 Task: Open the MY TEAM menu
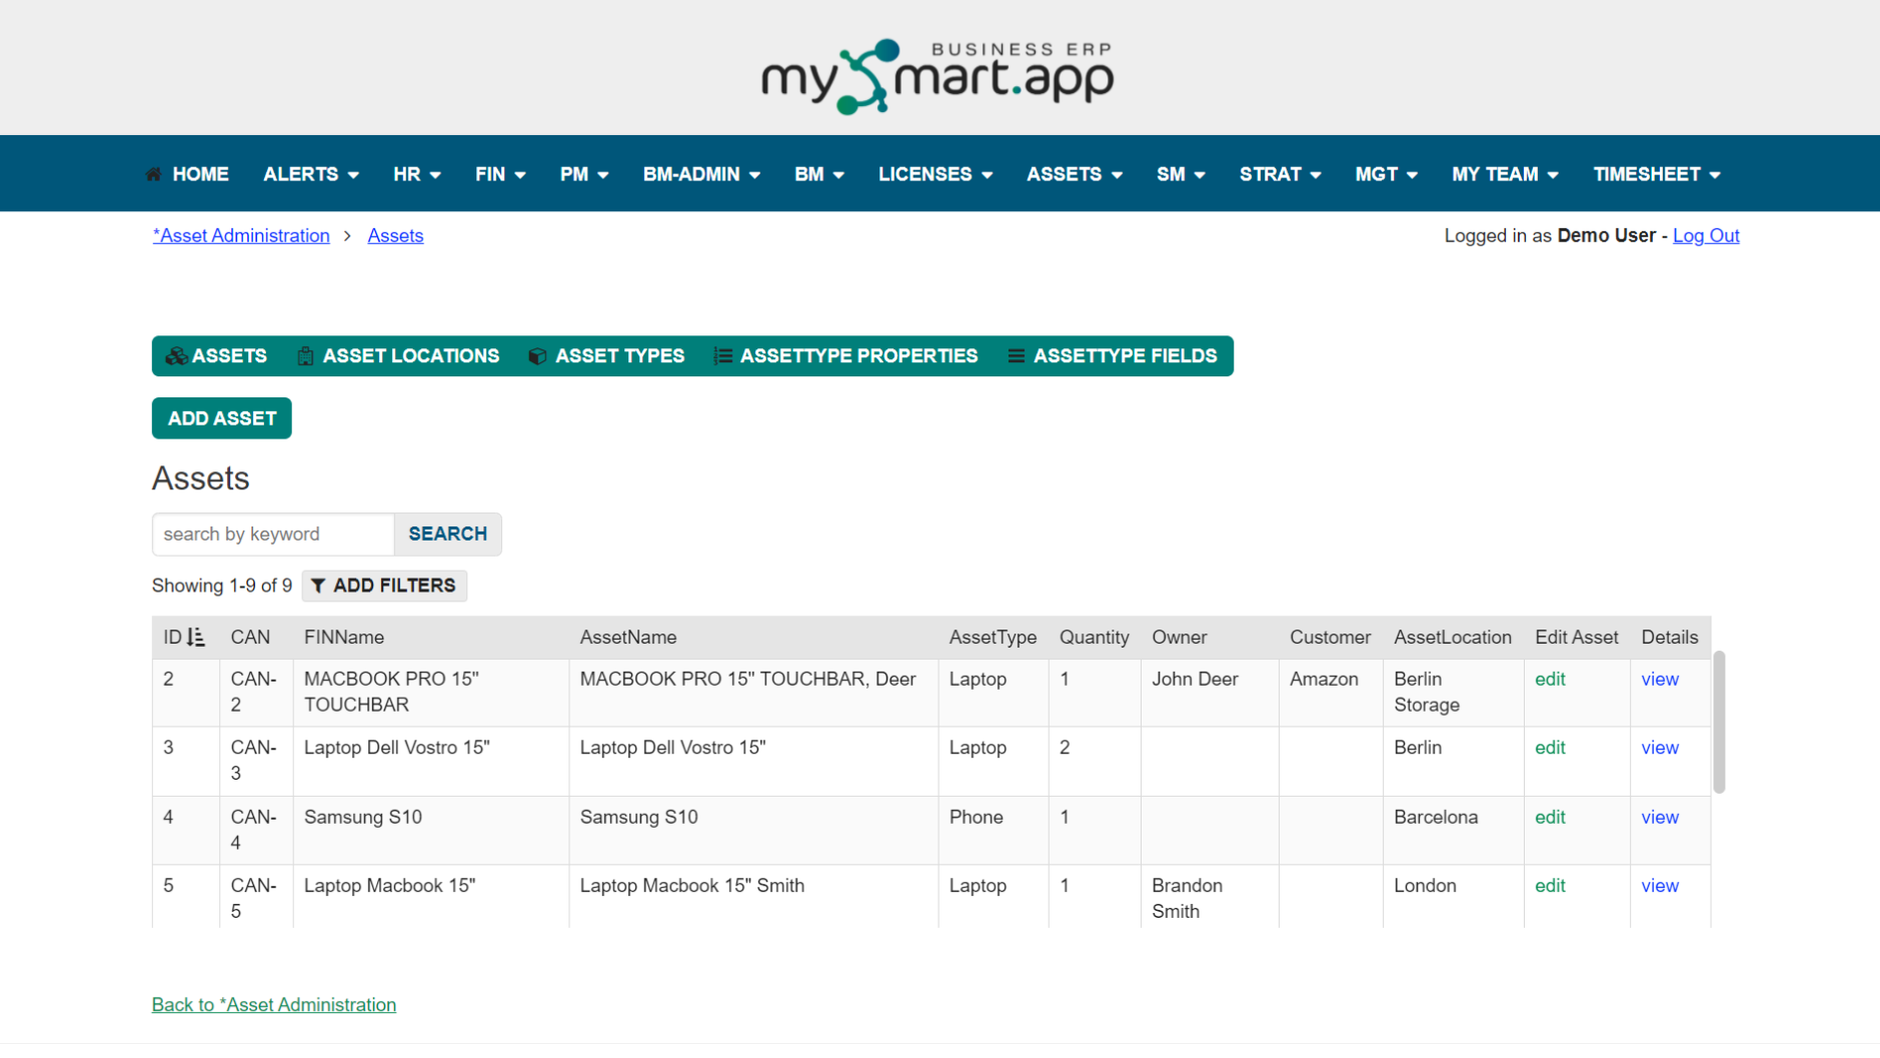click(x=1505, y=174)
